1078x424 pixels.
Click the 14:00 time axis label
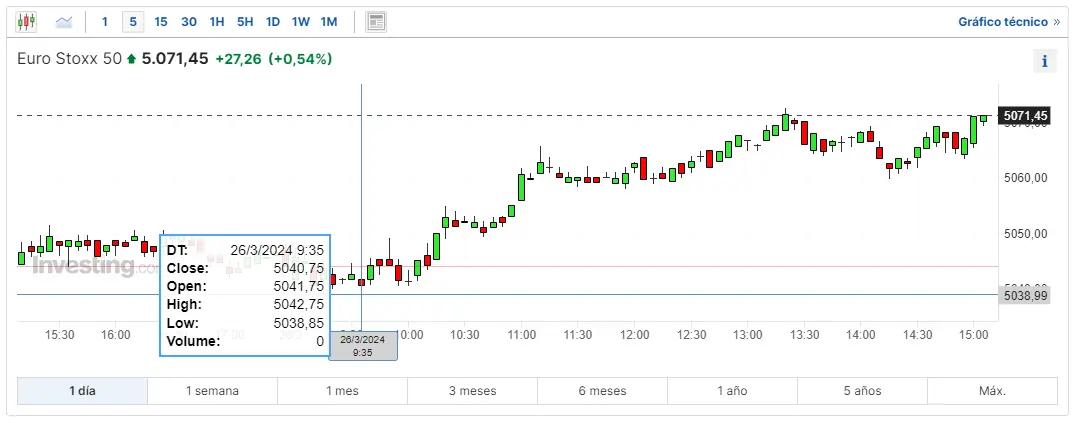[861, 335]
